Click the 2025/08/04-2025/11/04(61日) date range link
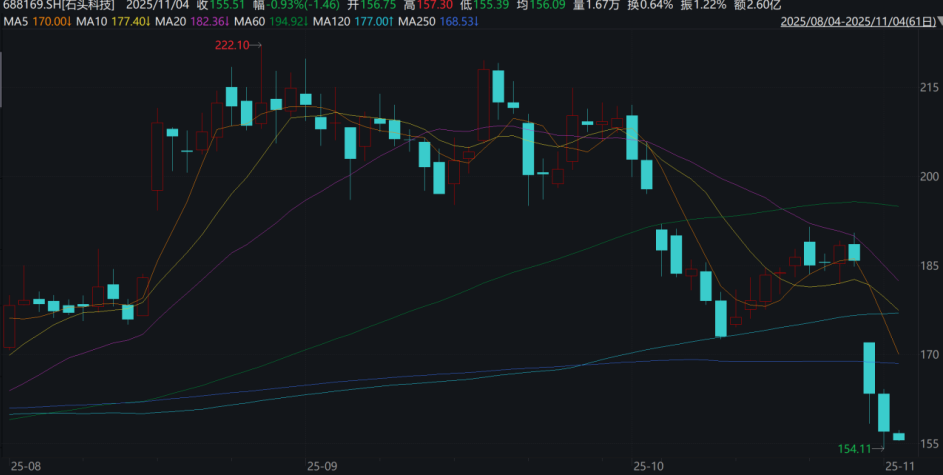943x475 pixels. [858, 22]
